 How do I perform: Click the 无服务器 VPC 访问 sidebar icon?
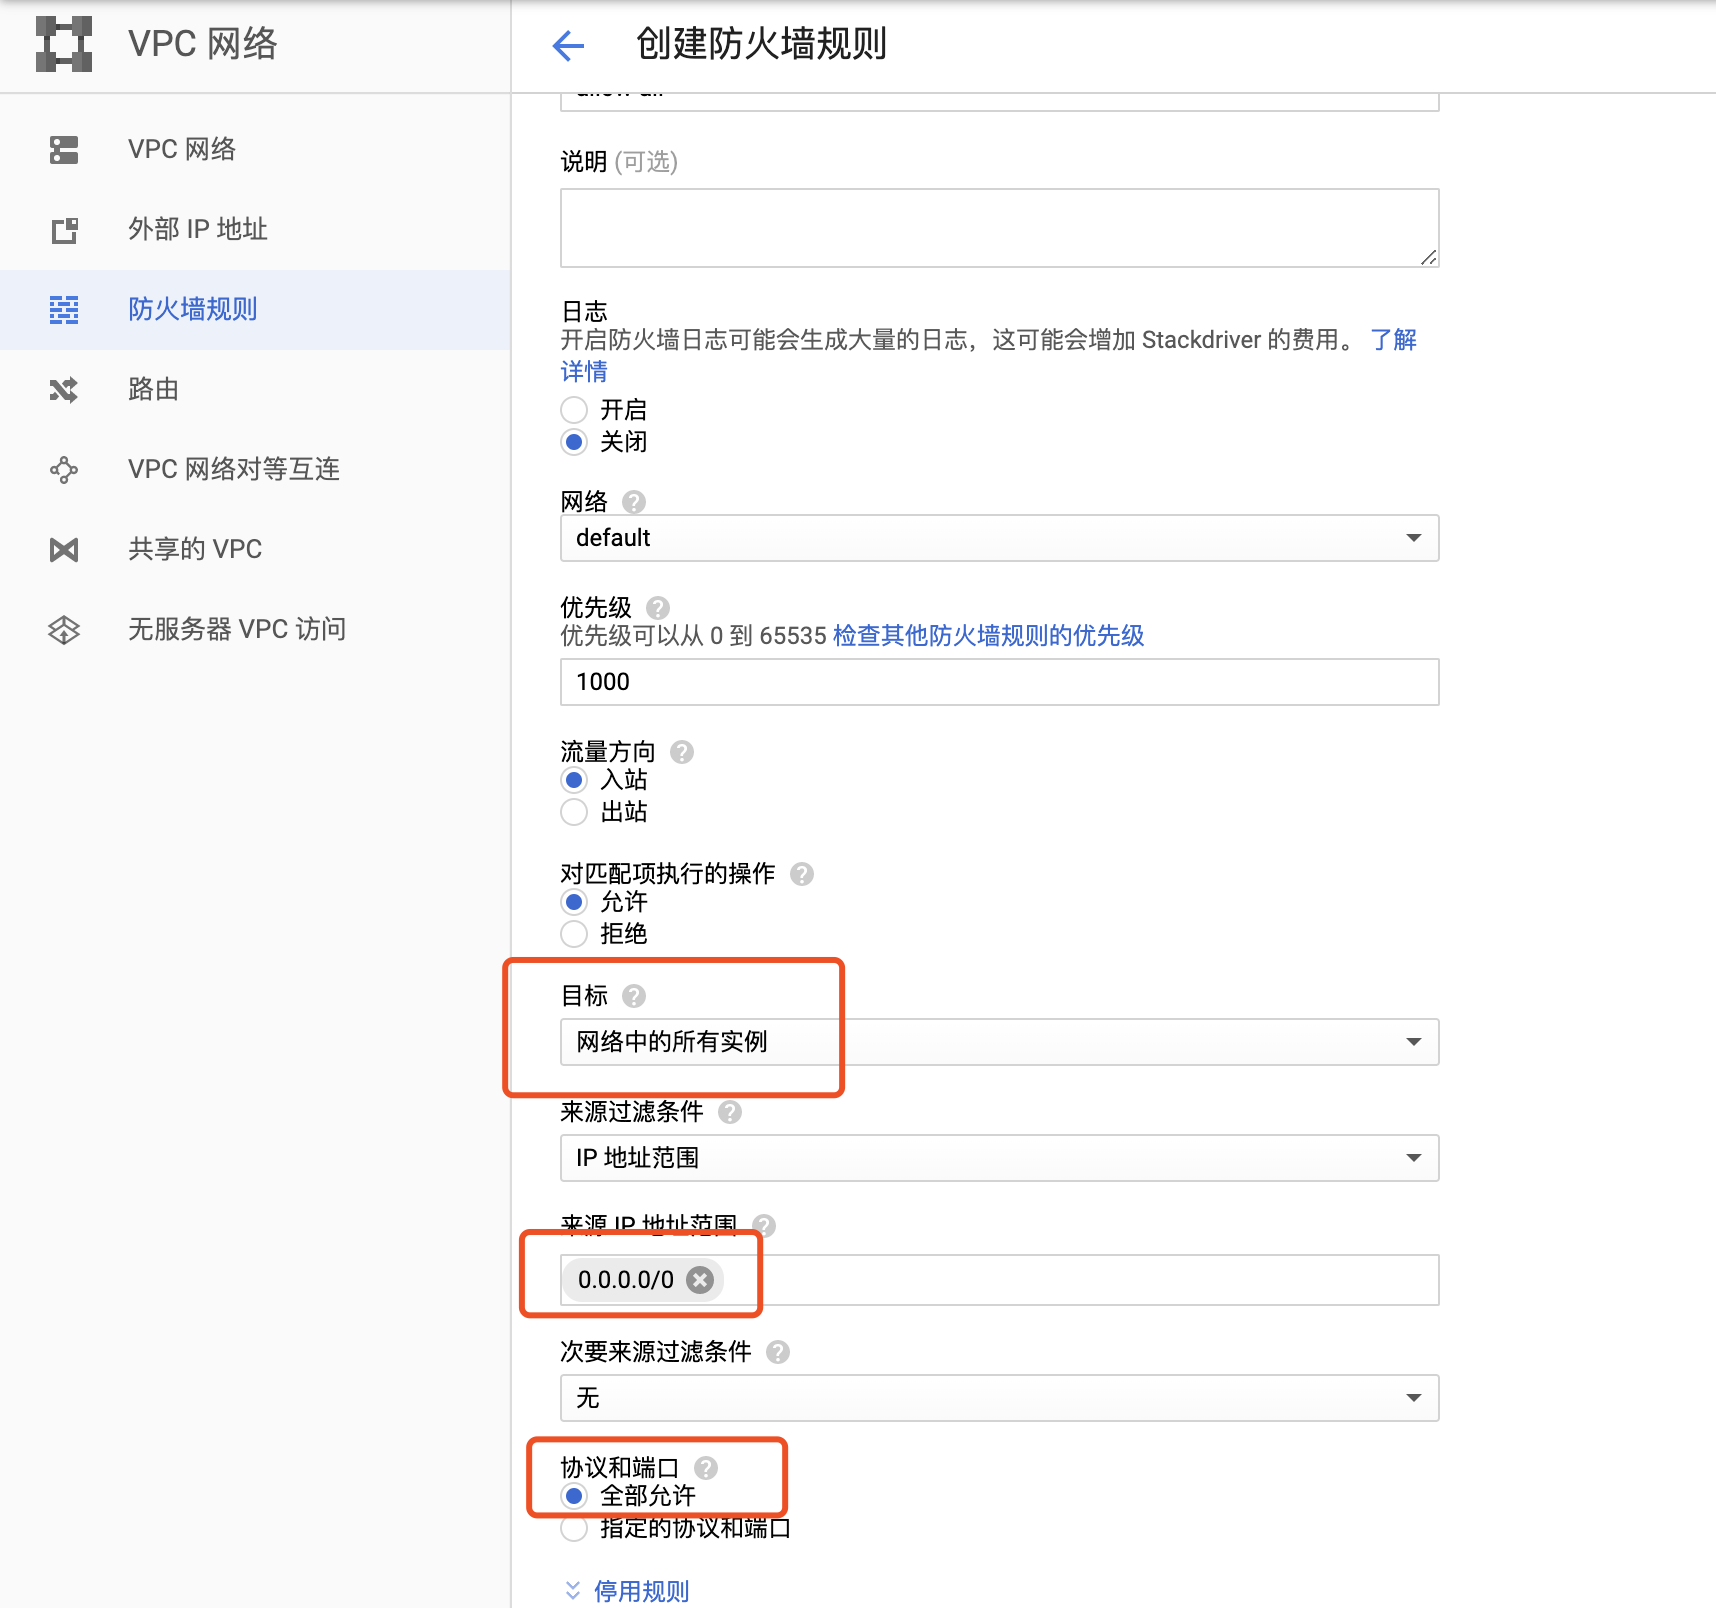[x=64, y=630]
